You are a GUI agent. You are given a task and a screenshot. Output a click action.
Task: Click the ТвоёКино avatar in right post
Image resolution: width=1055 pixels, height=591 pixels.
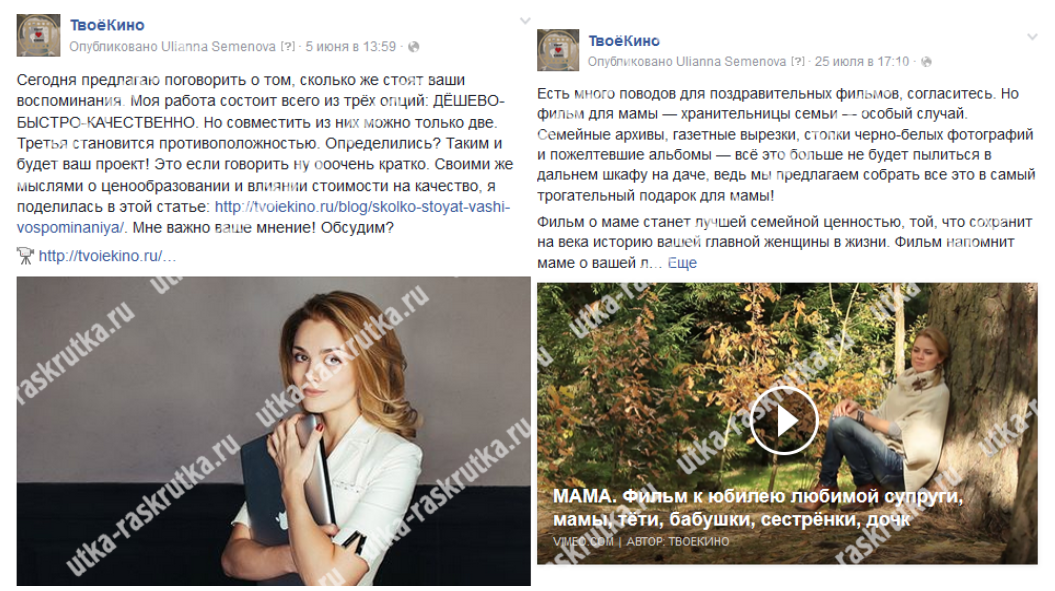pyautogui.click(x=558, y=50)
